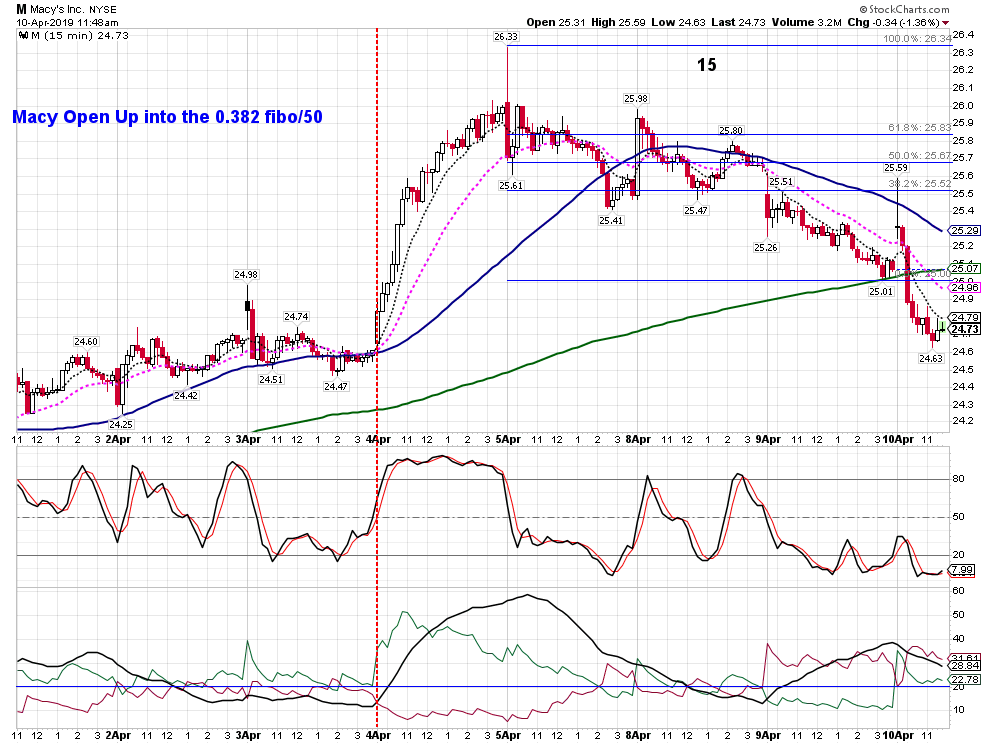Click the Volume 3.2M header value

pyautogui.click(x=806, y=22)
